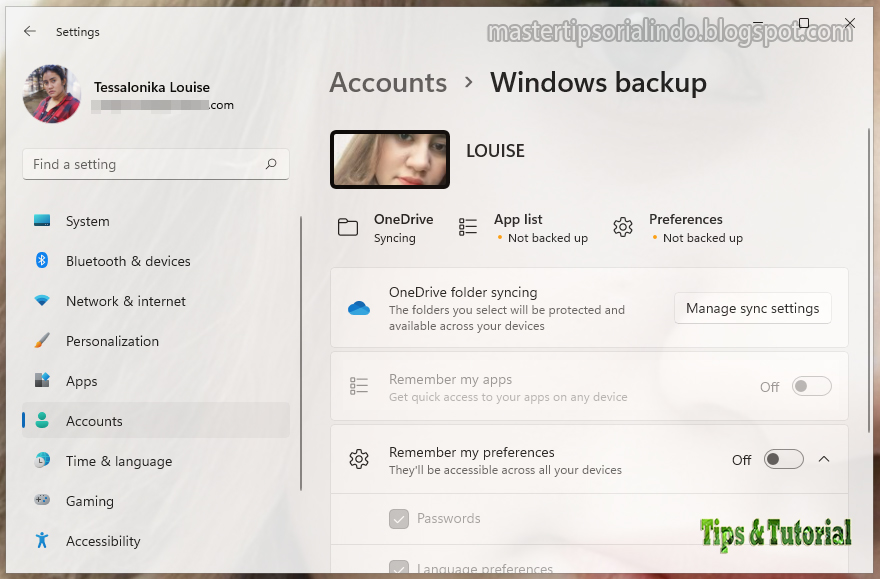The width and height of the screenshot is (880, 579).
Task: Click the user profile photo in sidebar
Action: click(x=52, y=94)
